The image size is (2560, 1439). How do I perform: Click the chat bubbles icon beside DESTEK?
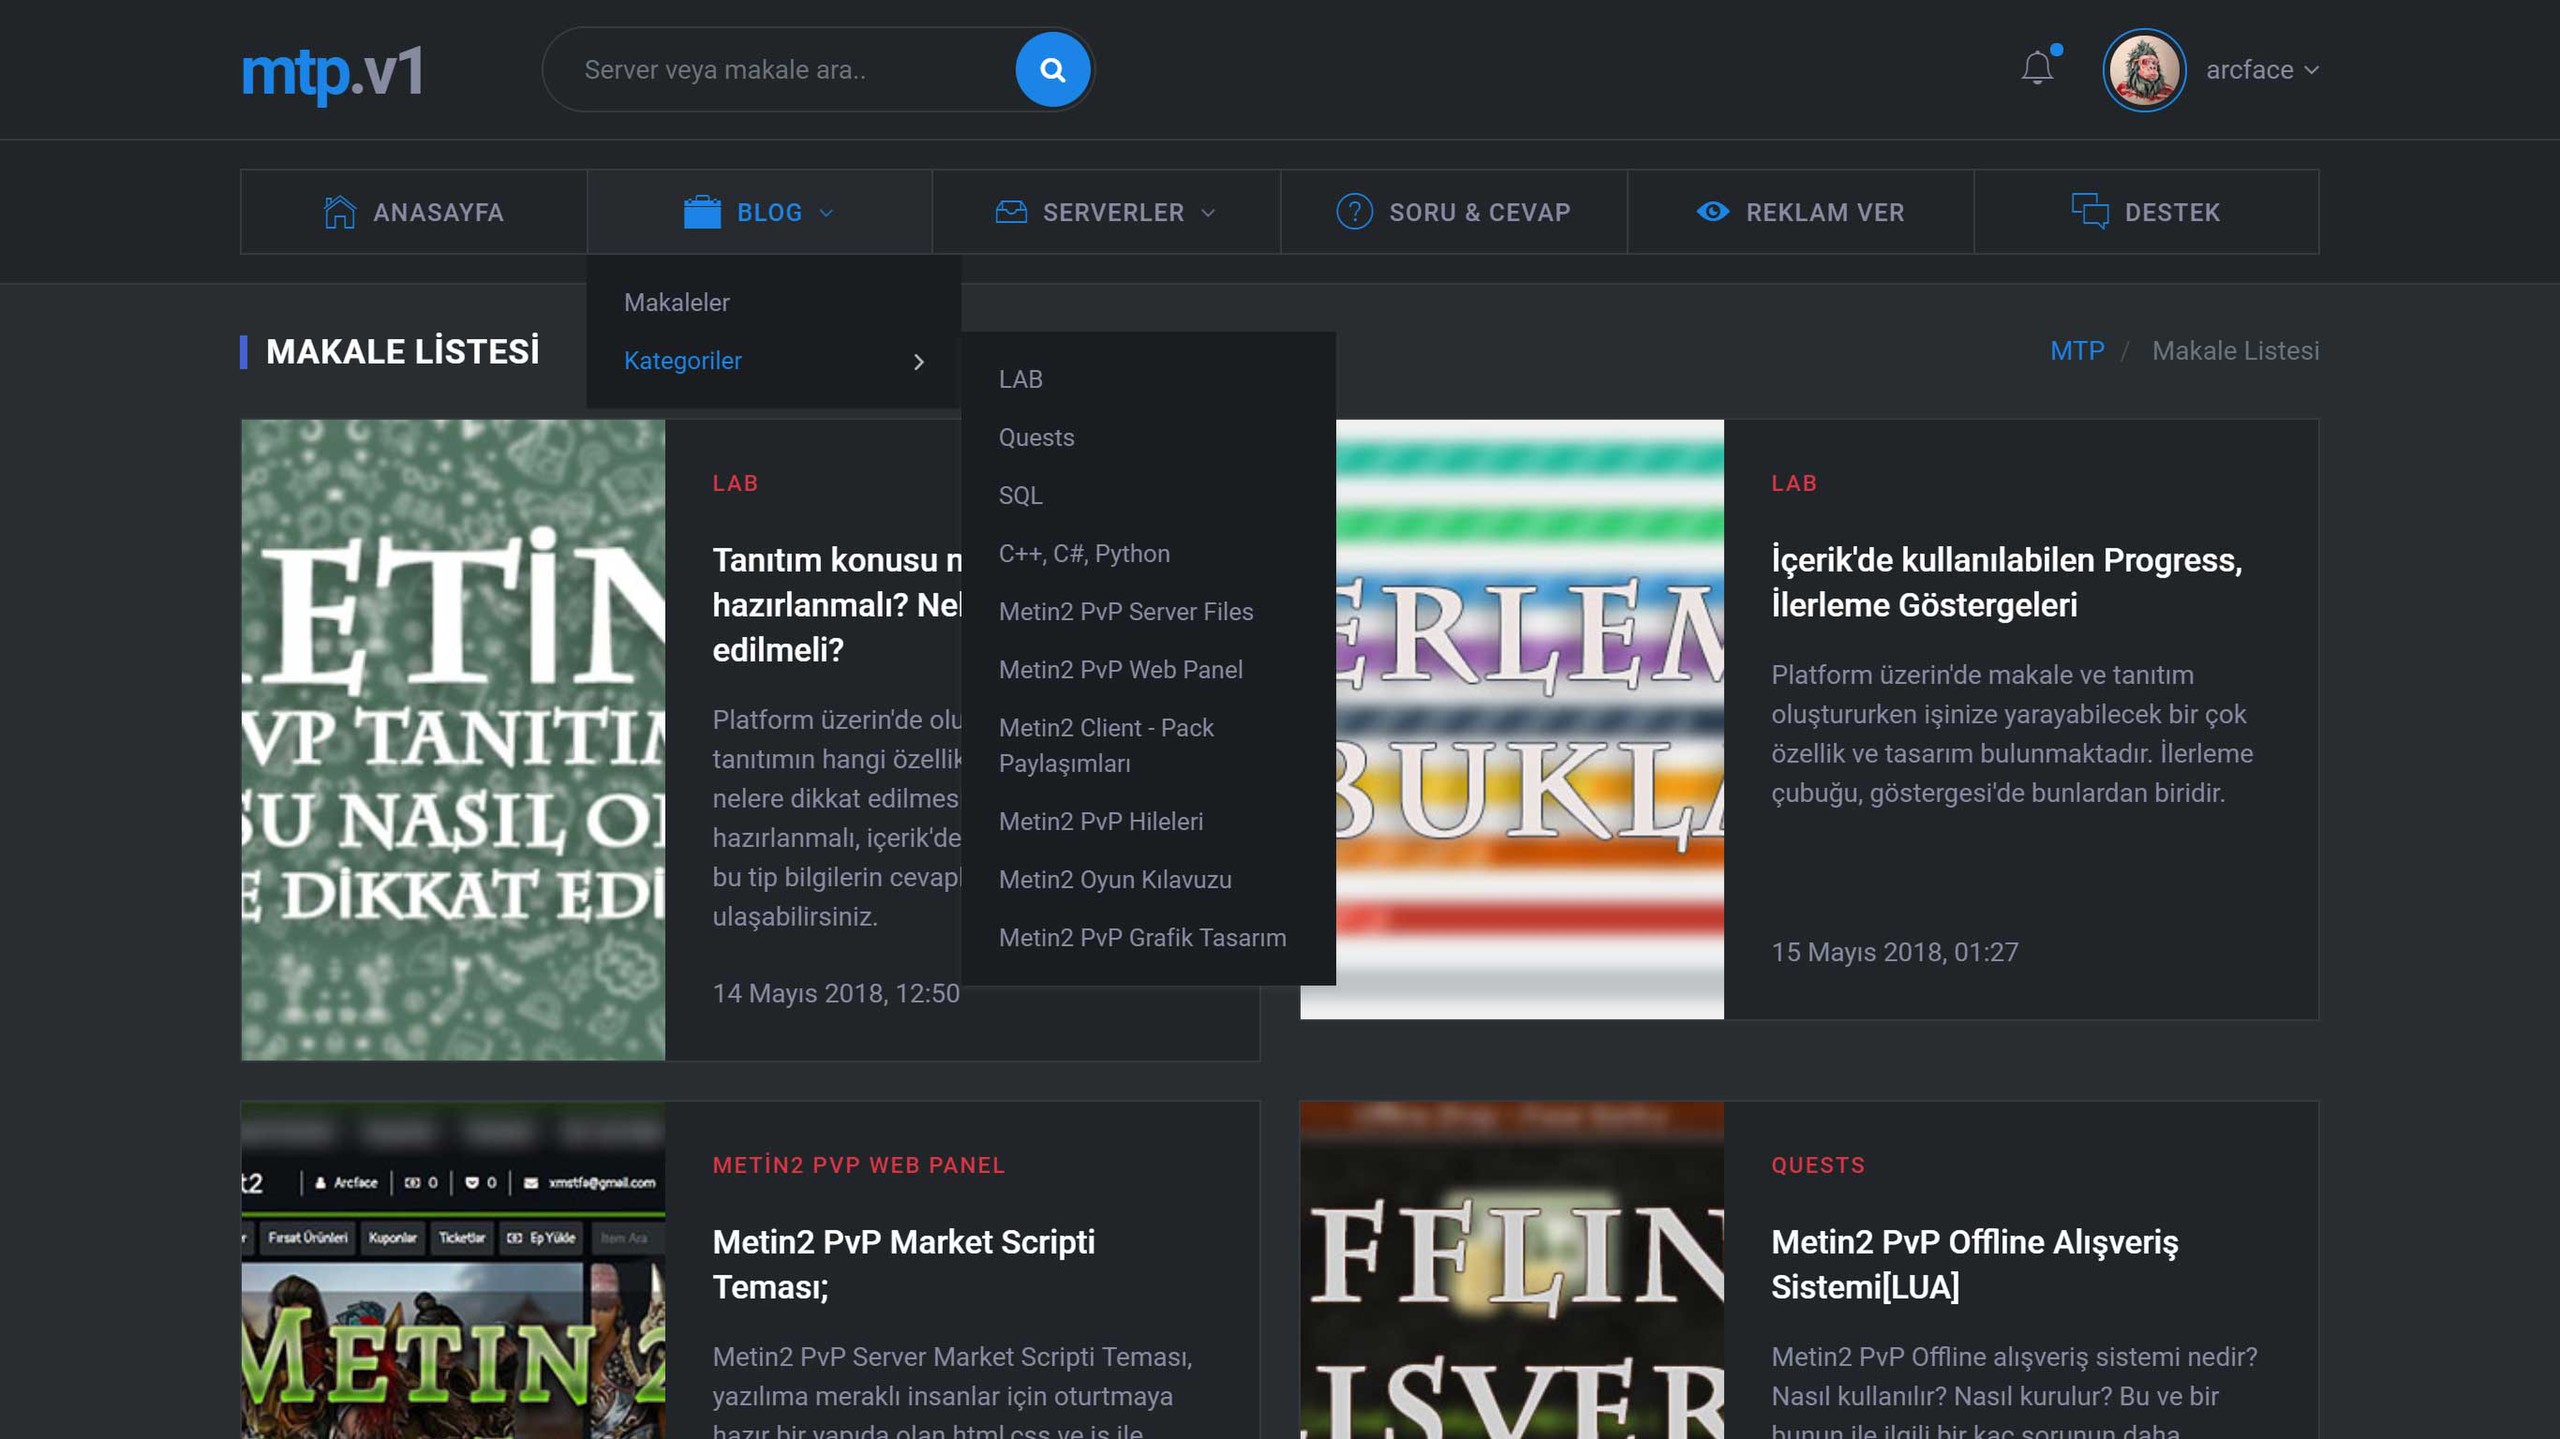point(2089,211)
